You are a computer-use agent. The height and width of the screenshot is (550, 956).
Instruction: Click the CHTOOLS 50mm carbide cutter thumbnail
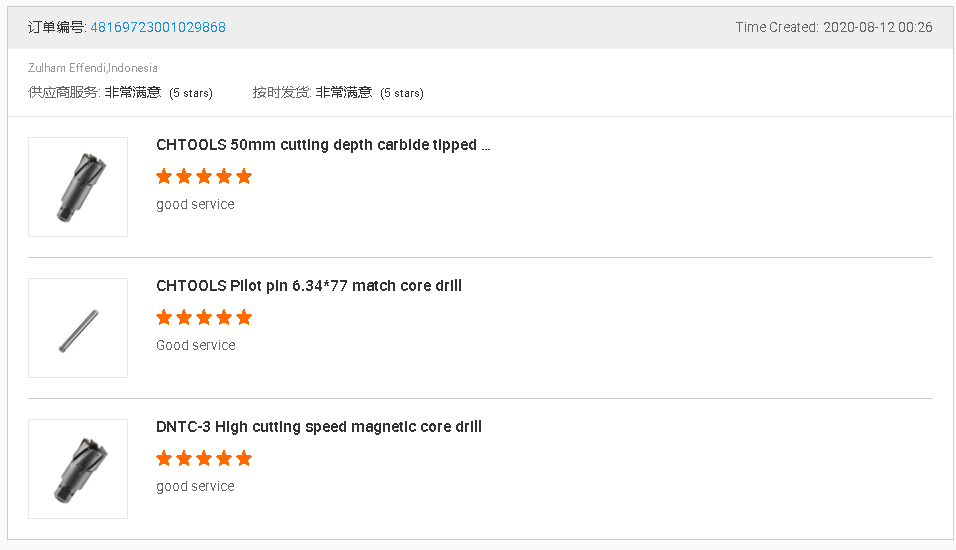[78, 187]
